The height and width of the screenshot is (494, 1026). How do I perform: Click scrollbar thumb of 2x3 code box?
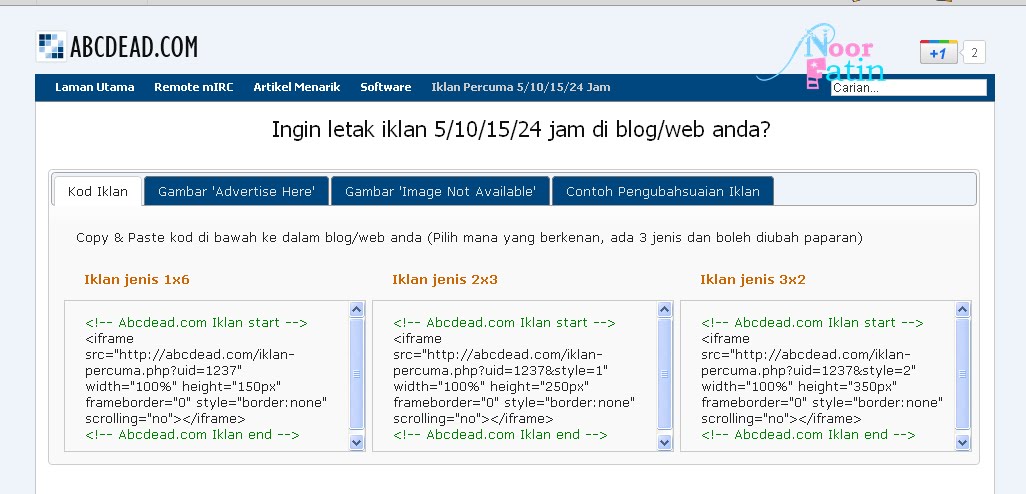(665, 374)
